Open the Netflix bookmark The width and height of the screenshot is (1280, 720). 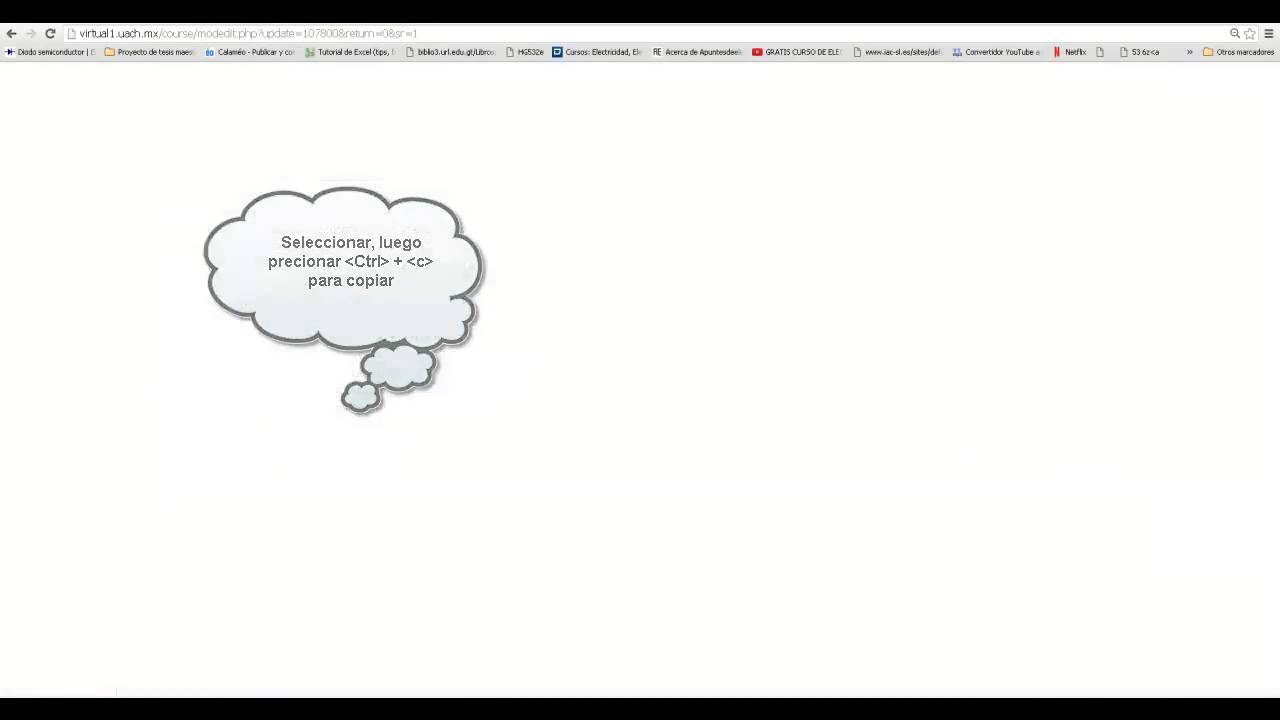1070,52
